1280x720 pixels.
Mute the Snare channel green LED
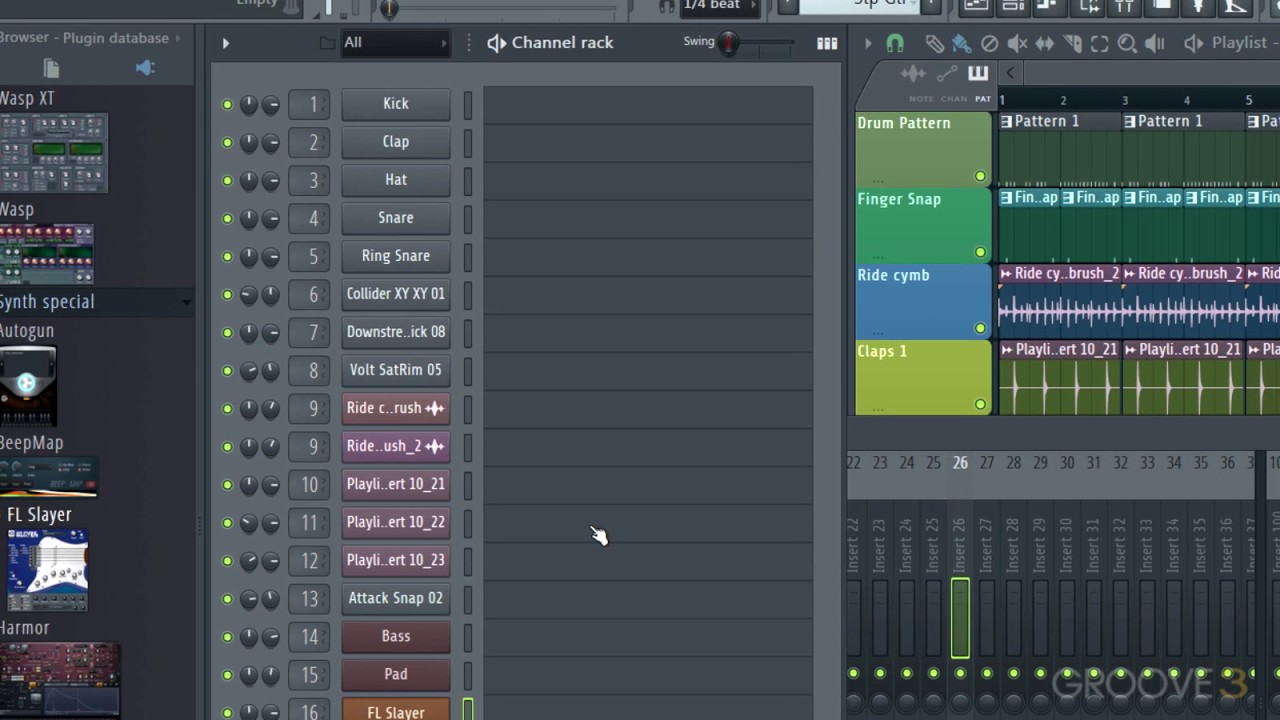[x=227, y=219]
